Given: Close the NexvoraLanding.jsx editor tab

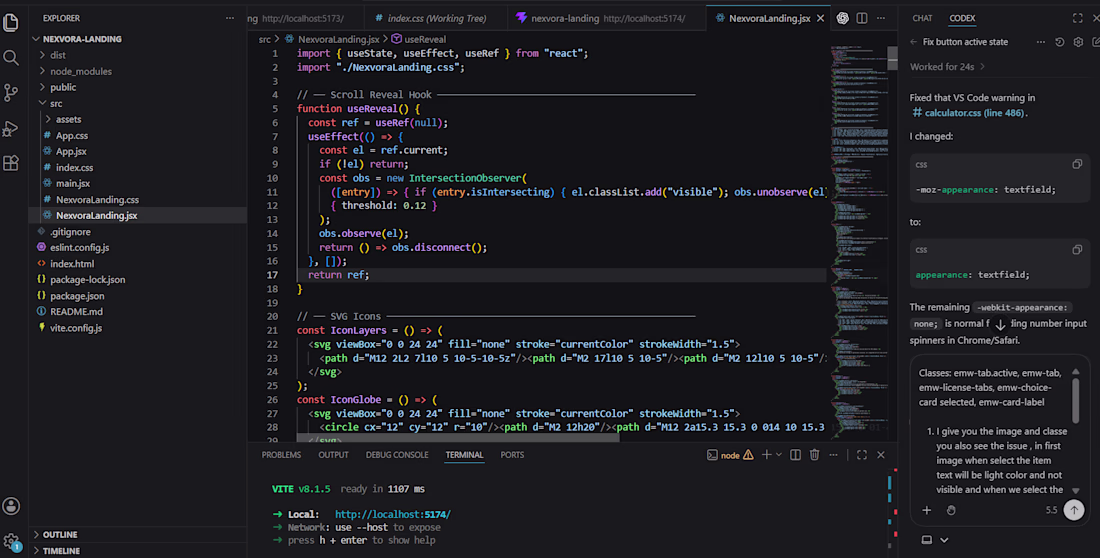Looking at the screenshot, I should coord(820,18).
